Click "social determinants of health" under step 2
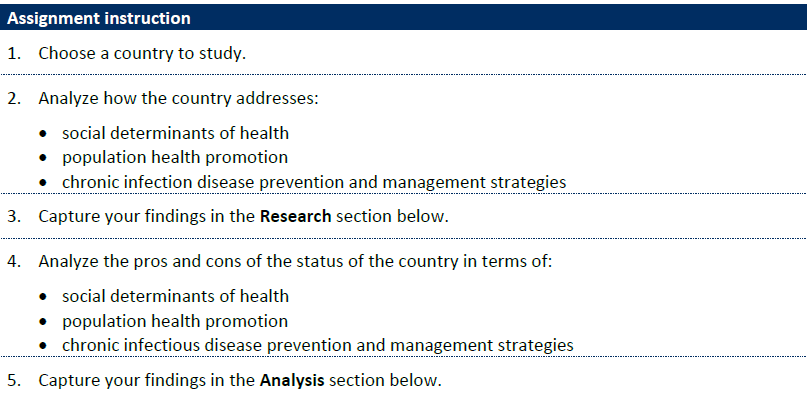 pos(176,133)
